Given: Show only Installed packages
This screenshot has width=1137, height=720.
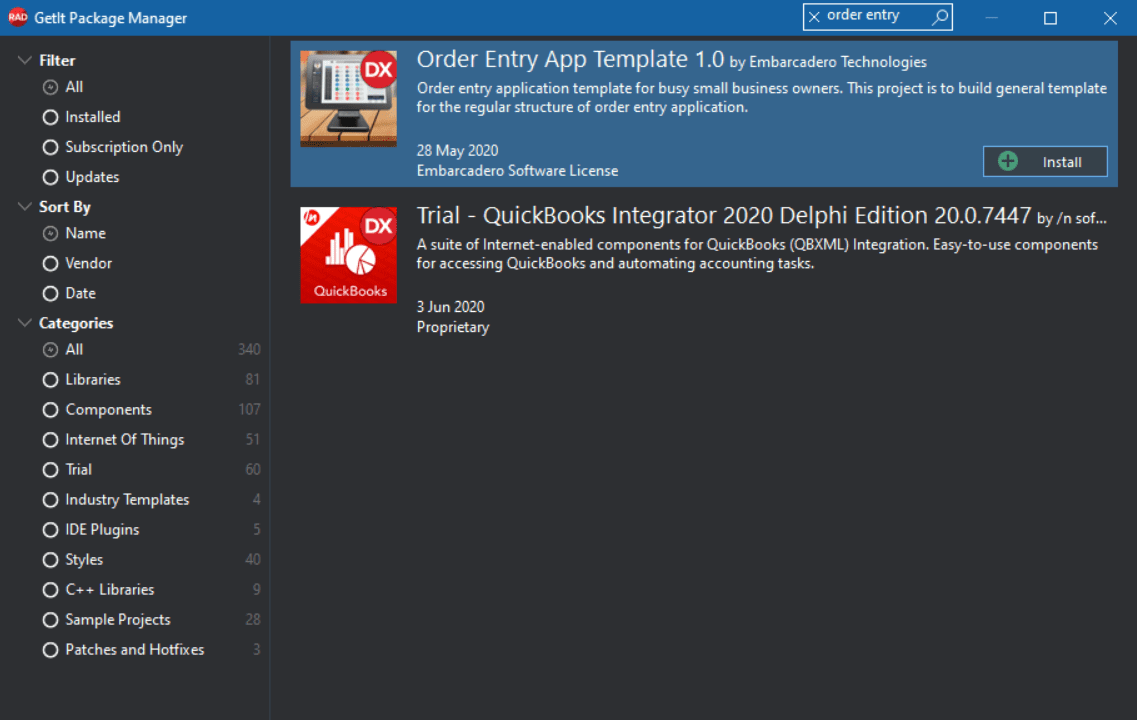Looking at the screenshot, I should click(x=81, y=117).
